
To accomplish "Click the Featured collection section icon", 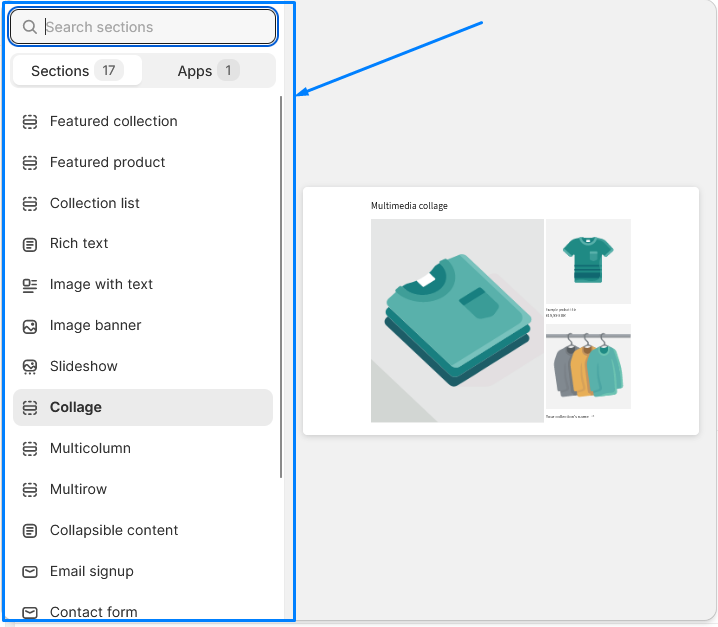I will click(30, 122).
